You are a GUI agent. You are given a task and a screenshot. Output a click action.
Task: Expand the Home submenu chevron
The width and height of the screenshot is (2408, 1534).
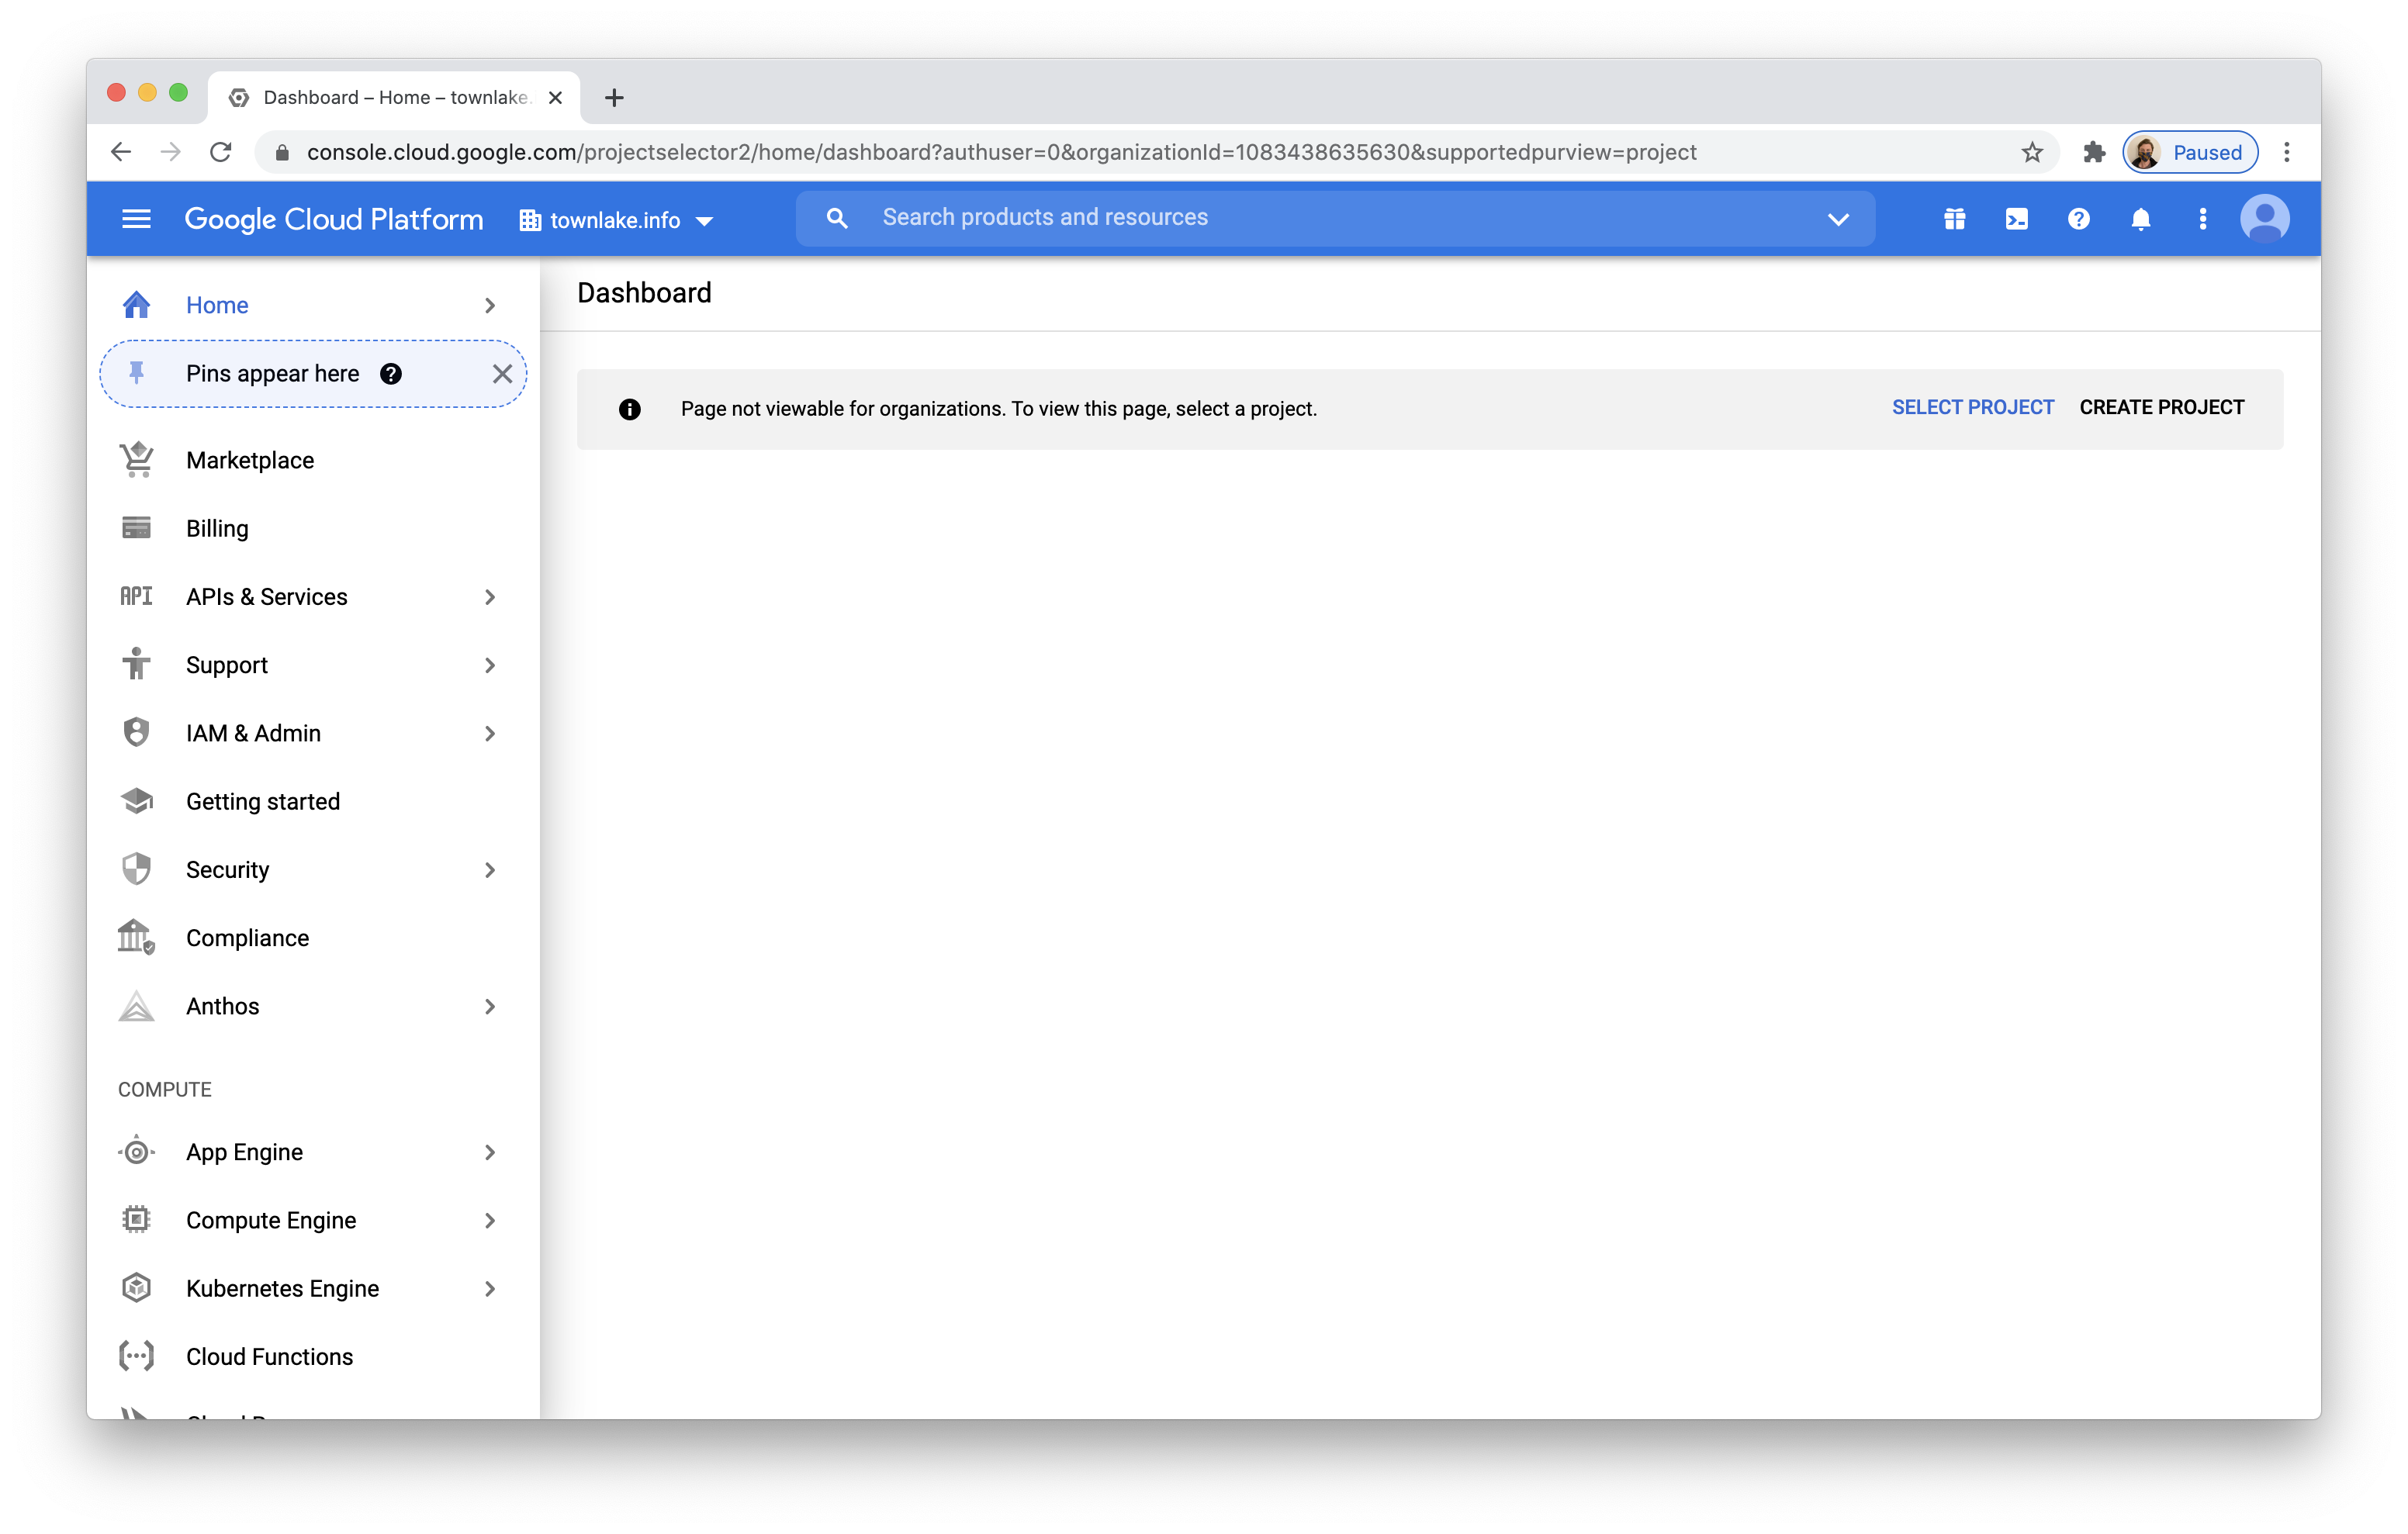pos(490,305)
